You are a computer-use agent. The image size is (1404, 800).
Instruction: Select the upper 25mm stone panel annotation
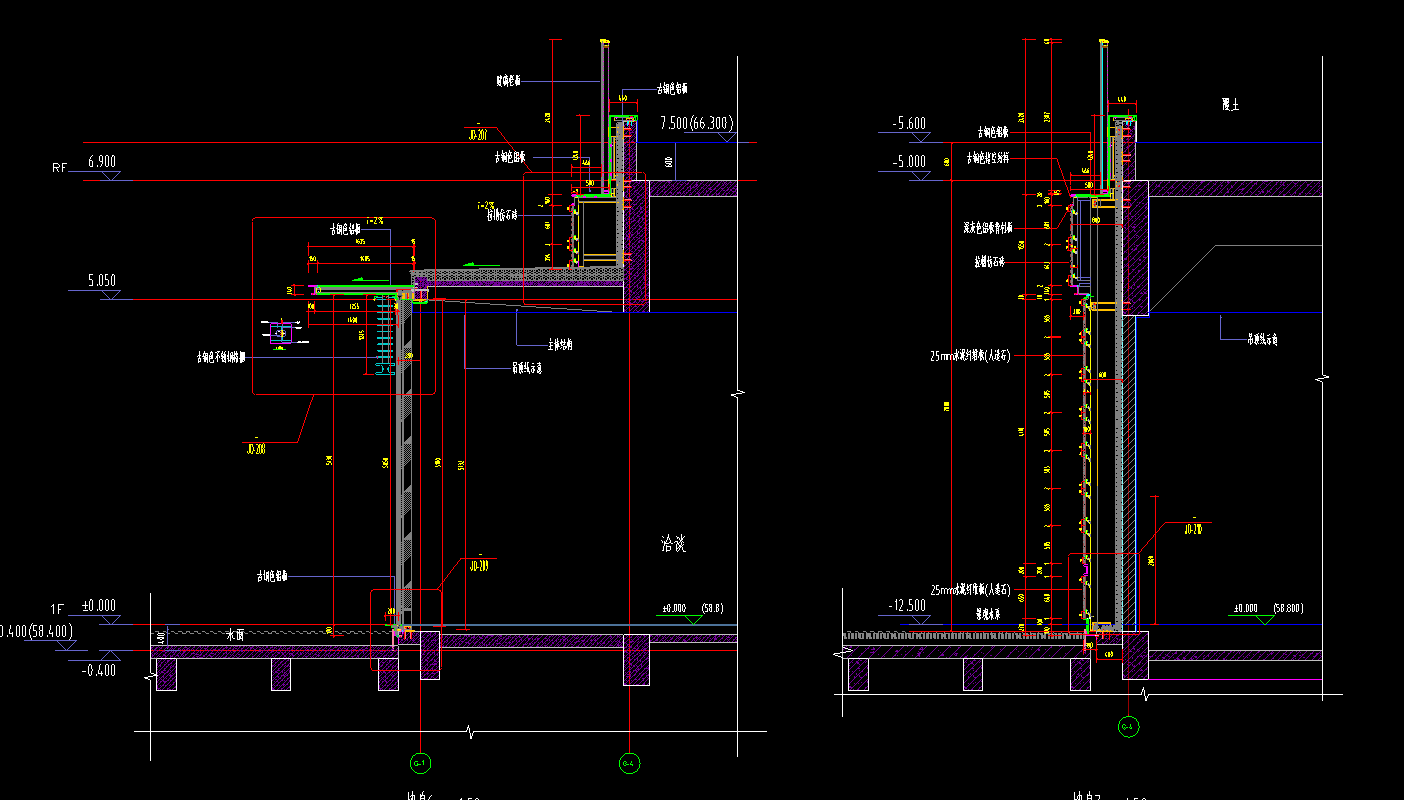[970, 355]
